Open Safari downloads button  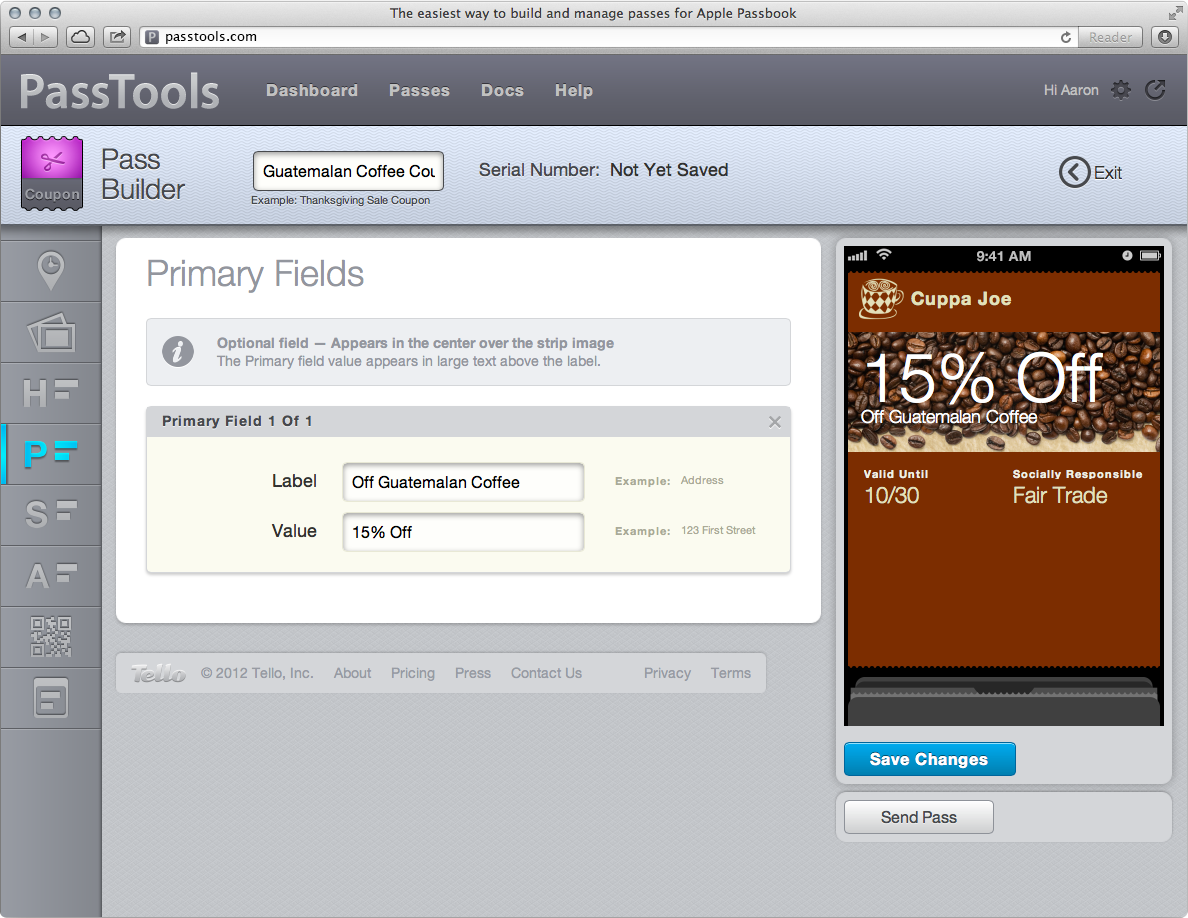pos(1165,36)
